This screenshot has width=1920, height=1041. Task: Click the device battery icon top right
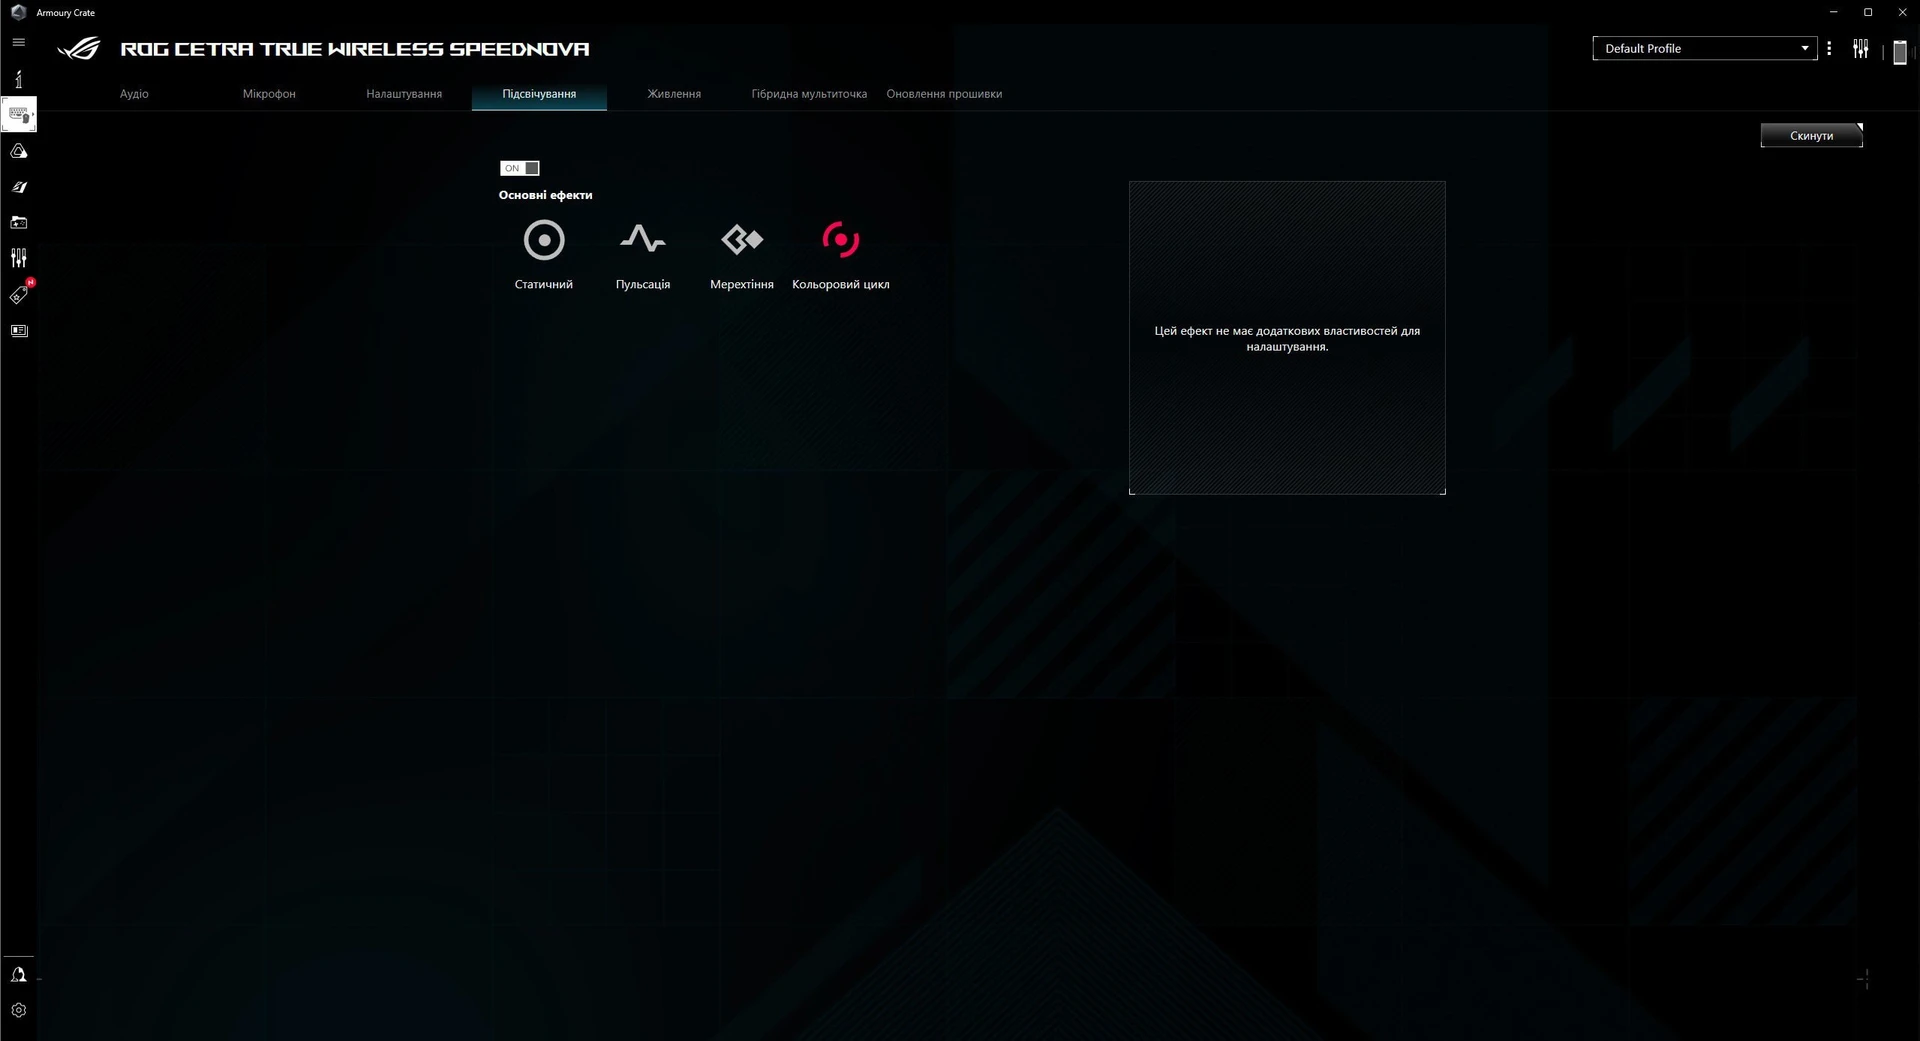(x=1900, y=52)
